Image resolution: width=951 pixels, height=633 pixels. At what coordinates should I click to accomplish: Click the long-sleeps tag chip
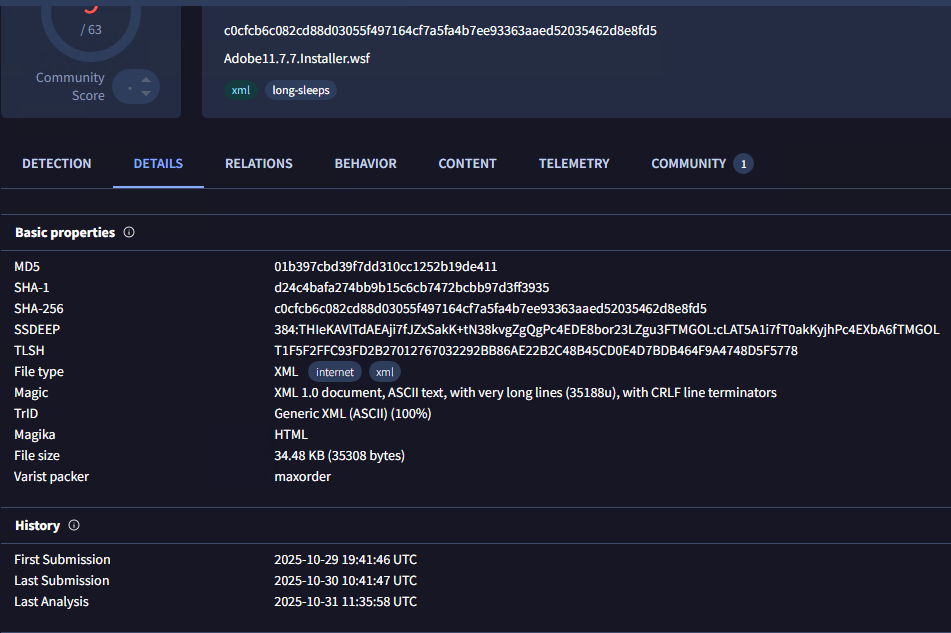301,90
